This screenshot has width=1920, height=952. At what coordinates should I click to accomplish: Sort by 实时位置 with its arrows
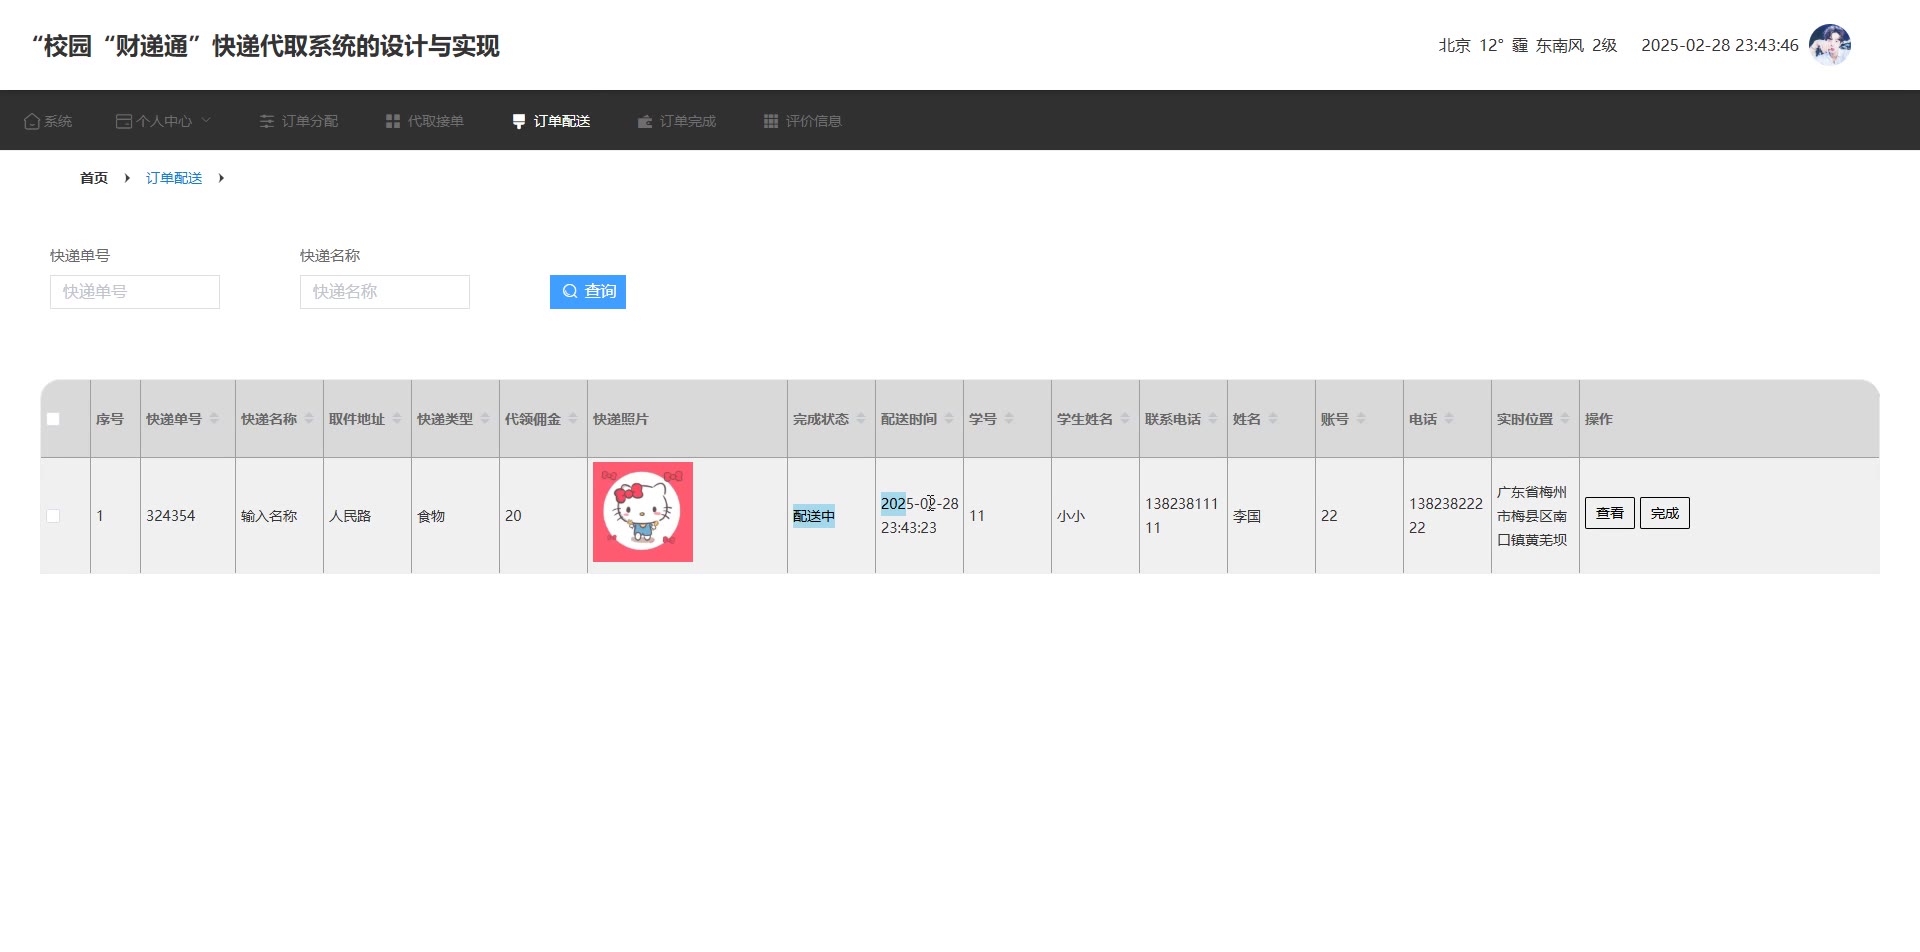1565,419
